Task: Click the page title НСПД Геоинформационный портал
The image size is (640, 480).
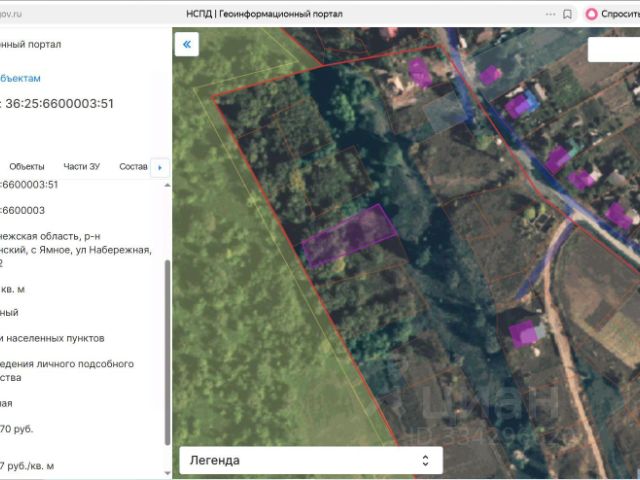Action: 264,14
